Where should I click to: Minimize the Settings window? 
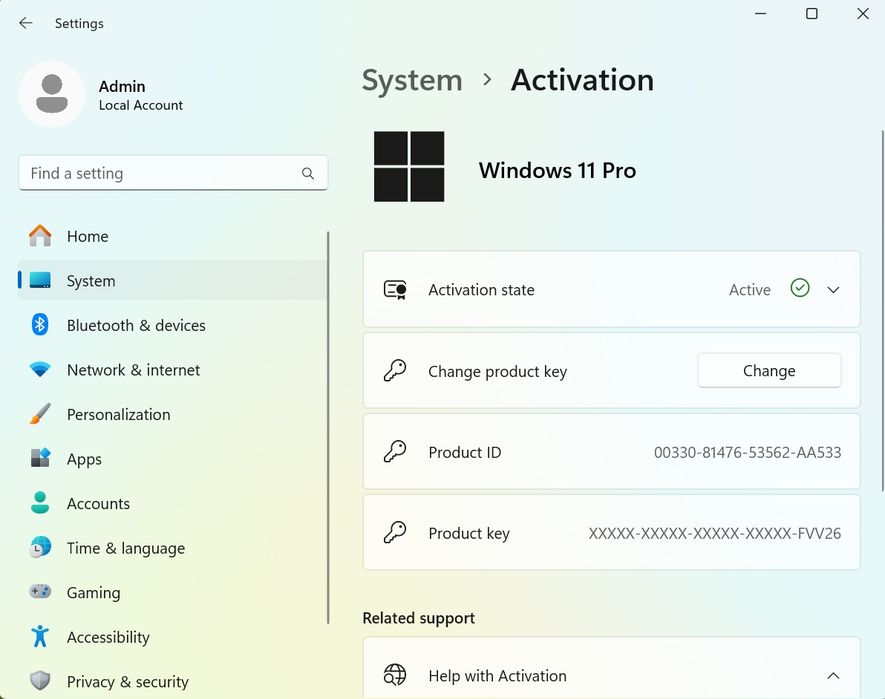761,14
